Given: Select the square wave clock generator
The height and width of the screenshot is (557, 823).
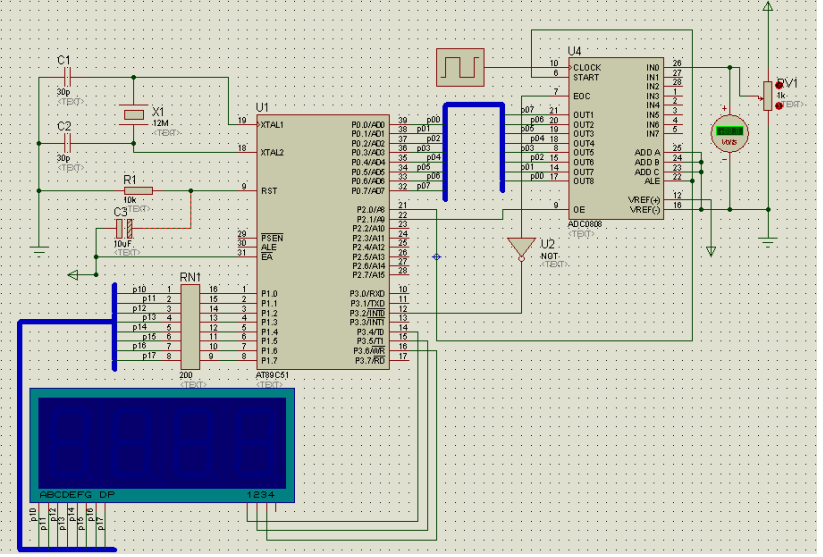Looking at the screenshot, I should [x=459, y=68].
